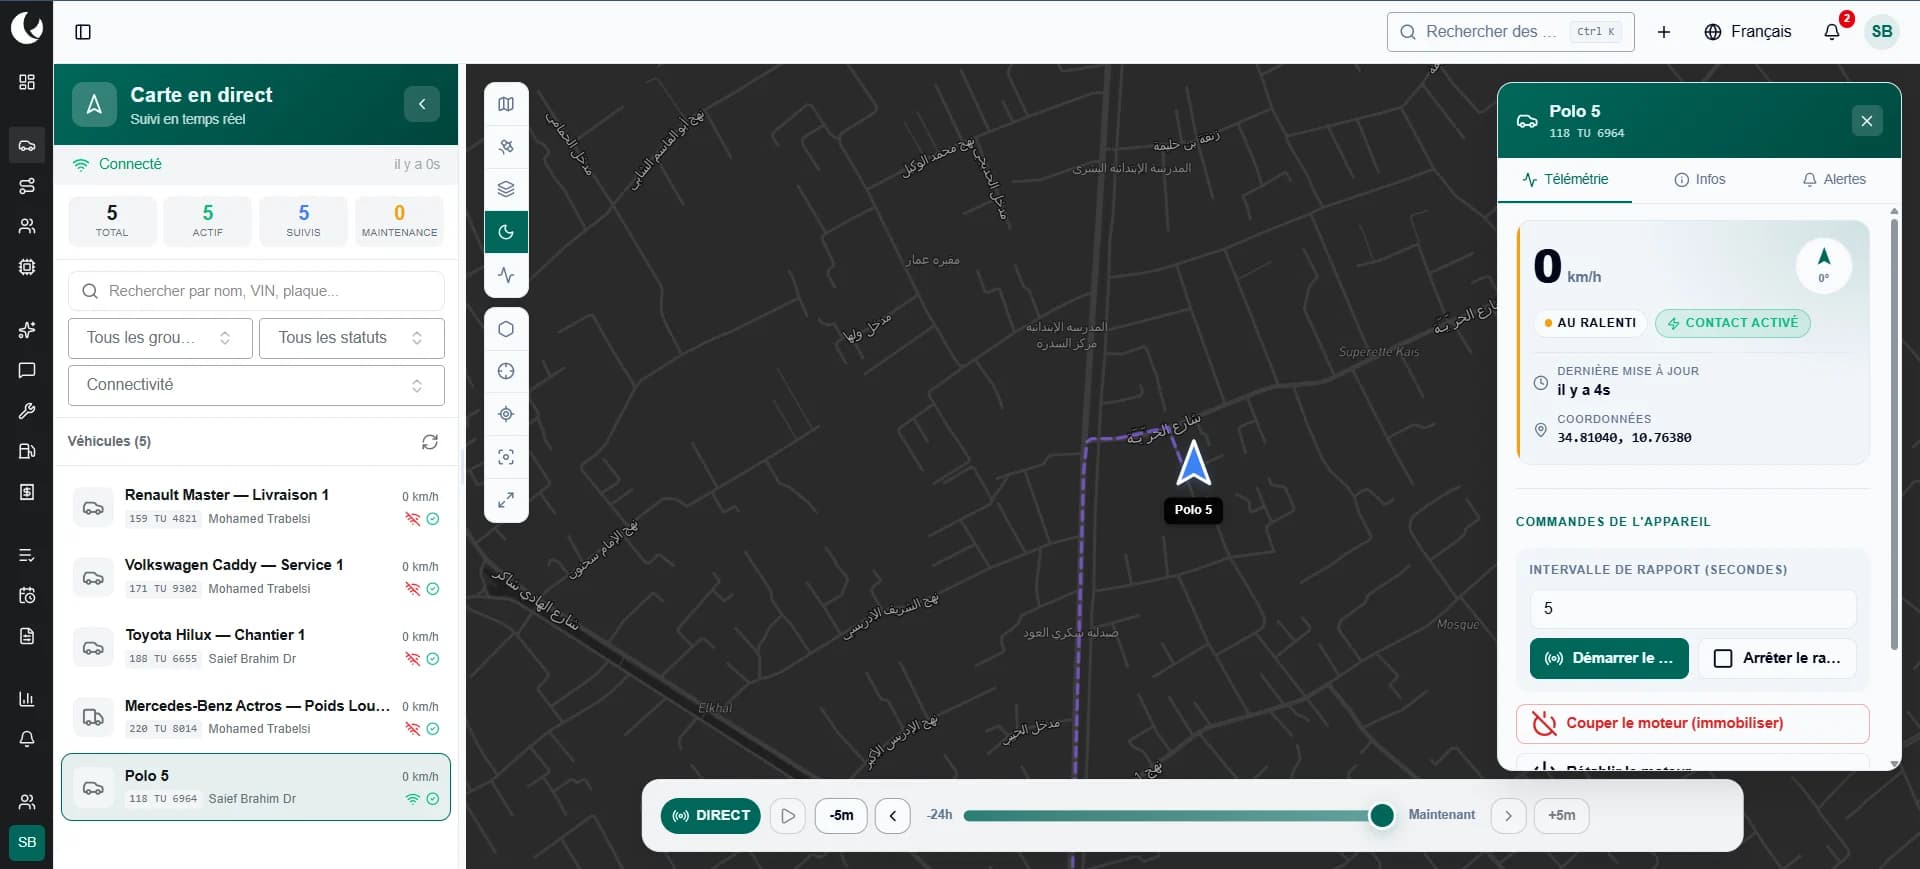Click the previous step arrow on timeline

[893, 816]
